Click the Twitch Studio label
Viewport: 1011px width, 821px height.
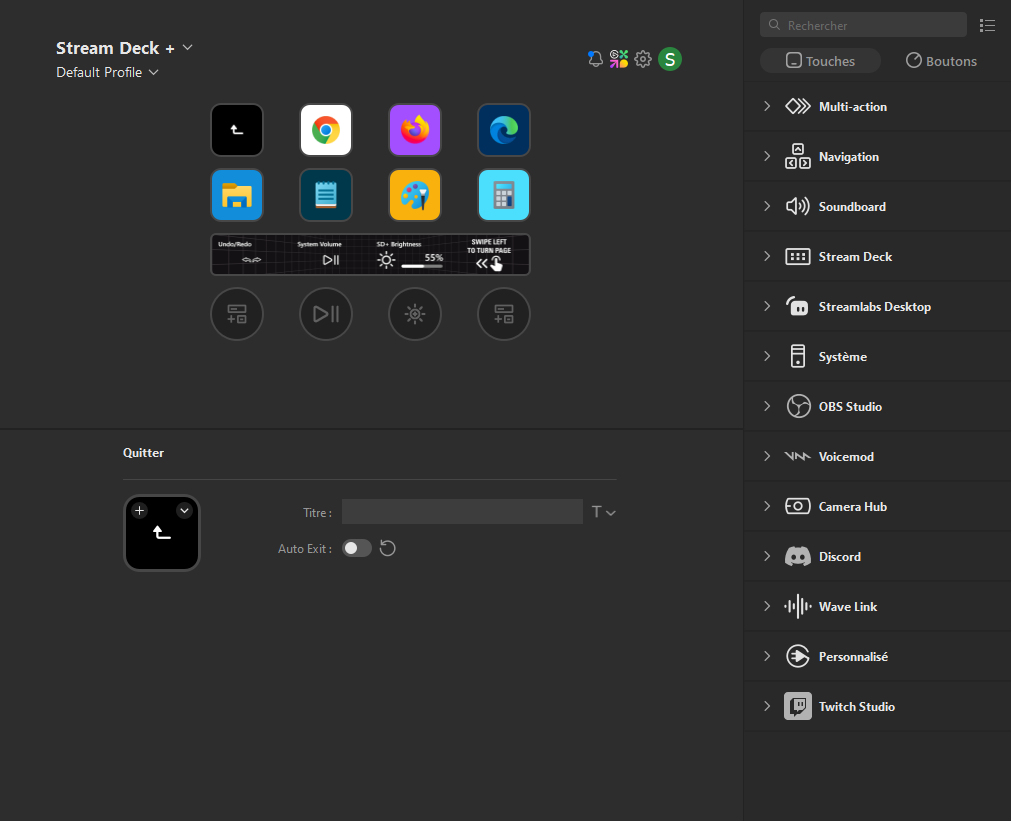click(856, 706)
